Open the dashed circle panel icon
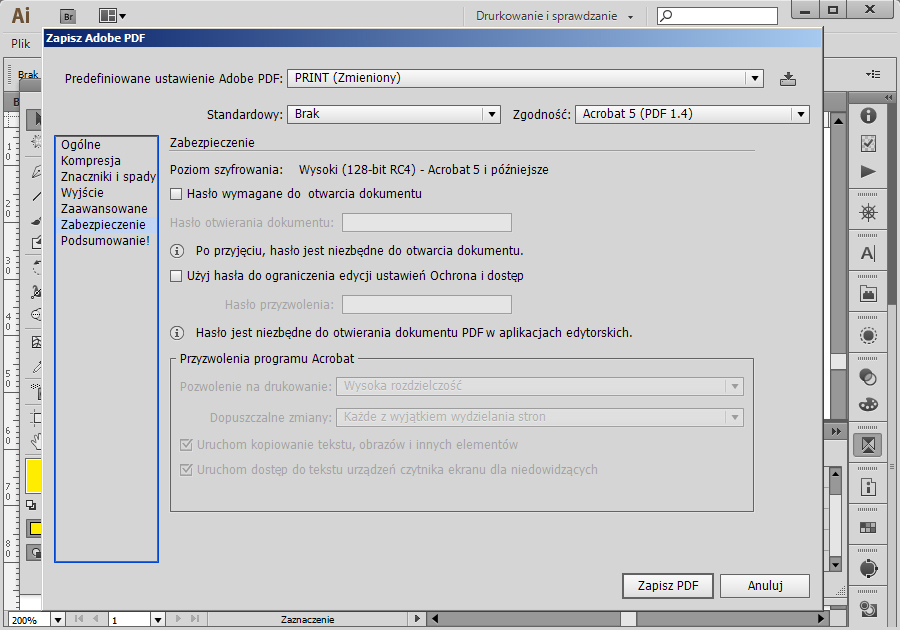The image size is (900, 630). tap(868, 335)
